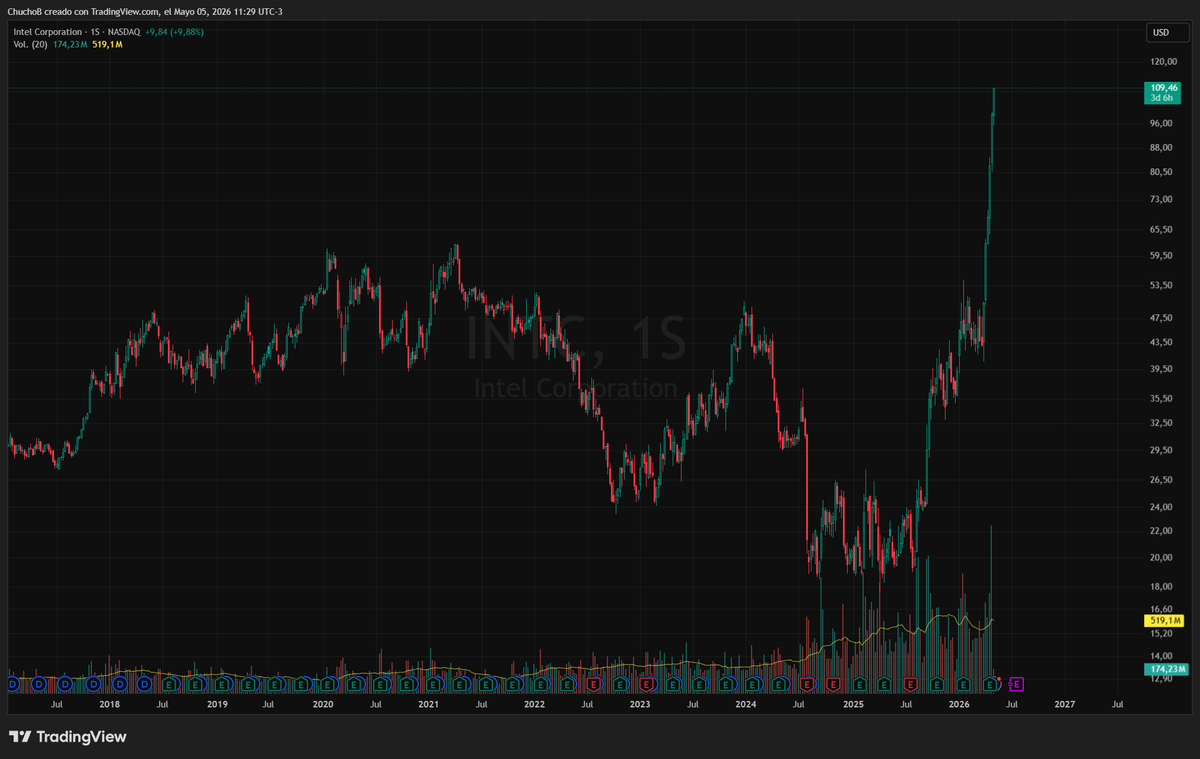Click the 88,00 price axis label

tap(1161, 148)
